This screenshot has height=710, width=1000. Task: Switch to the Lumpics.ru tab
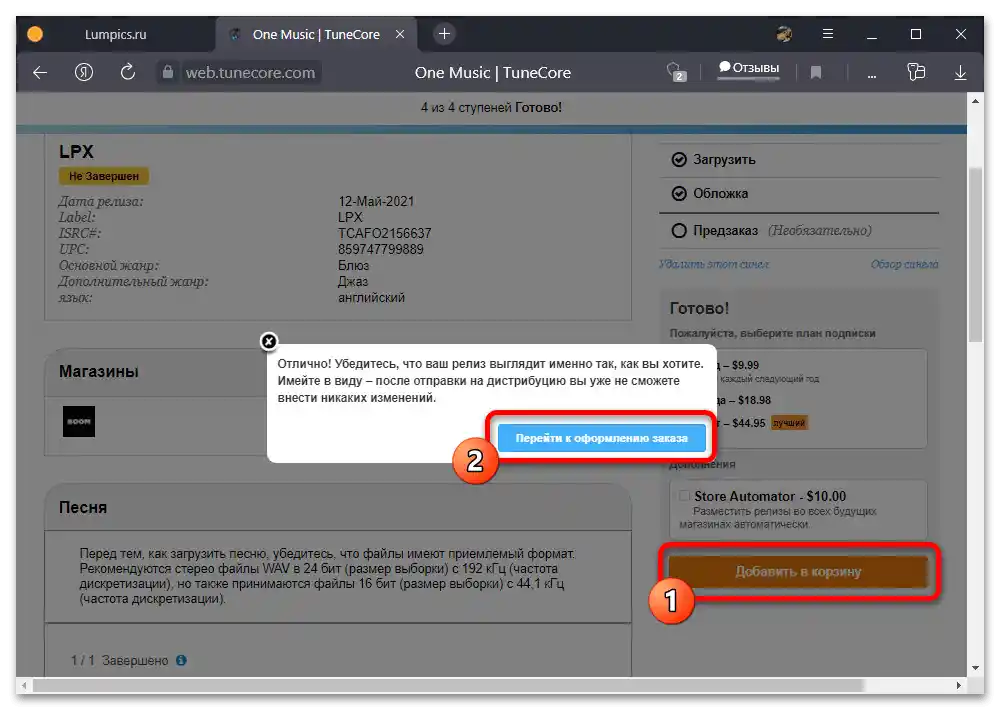click(115, 34)
